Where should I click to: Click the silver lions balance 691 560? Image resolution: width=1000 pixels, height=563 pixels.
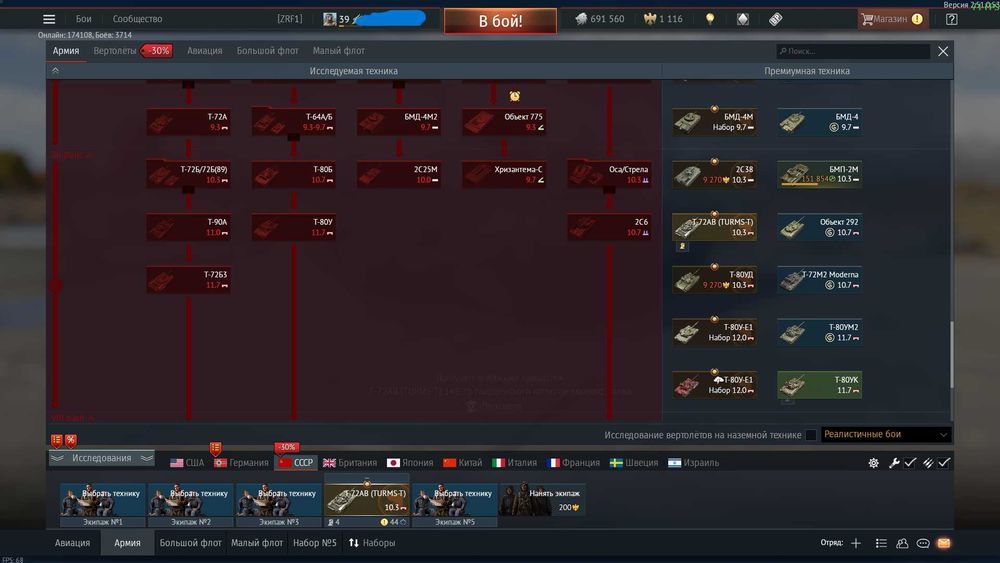pyautogui.click(x=599, y=19)
